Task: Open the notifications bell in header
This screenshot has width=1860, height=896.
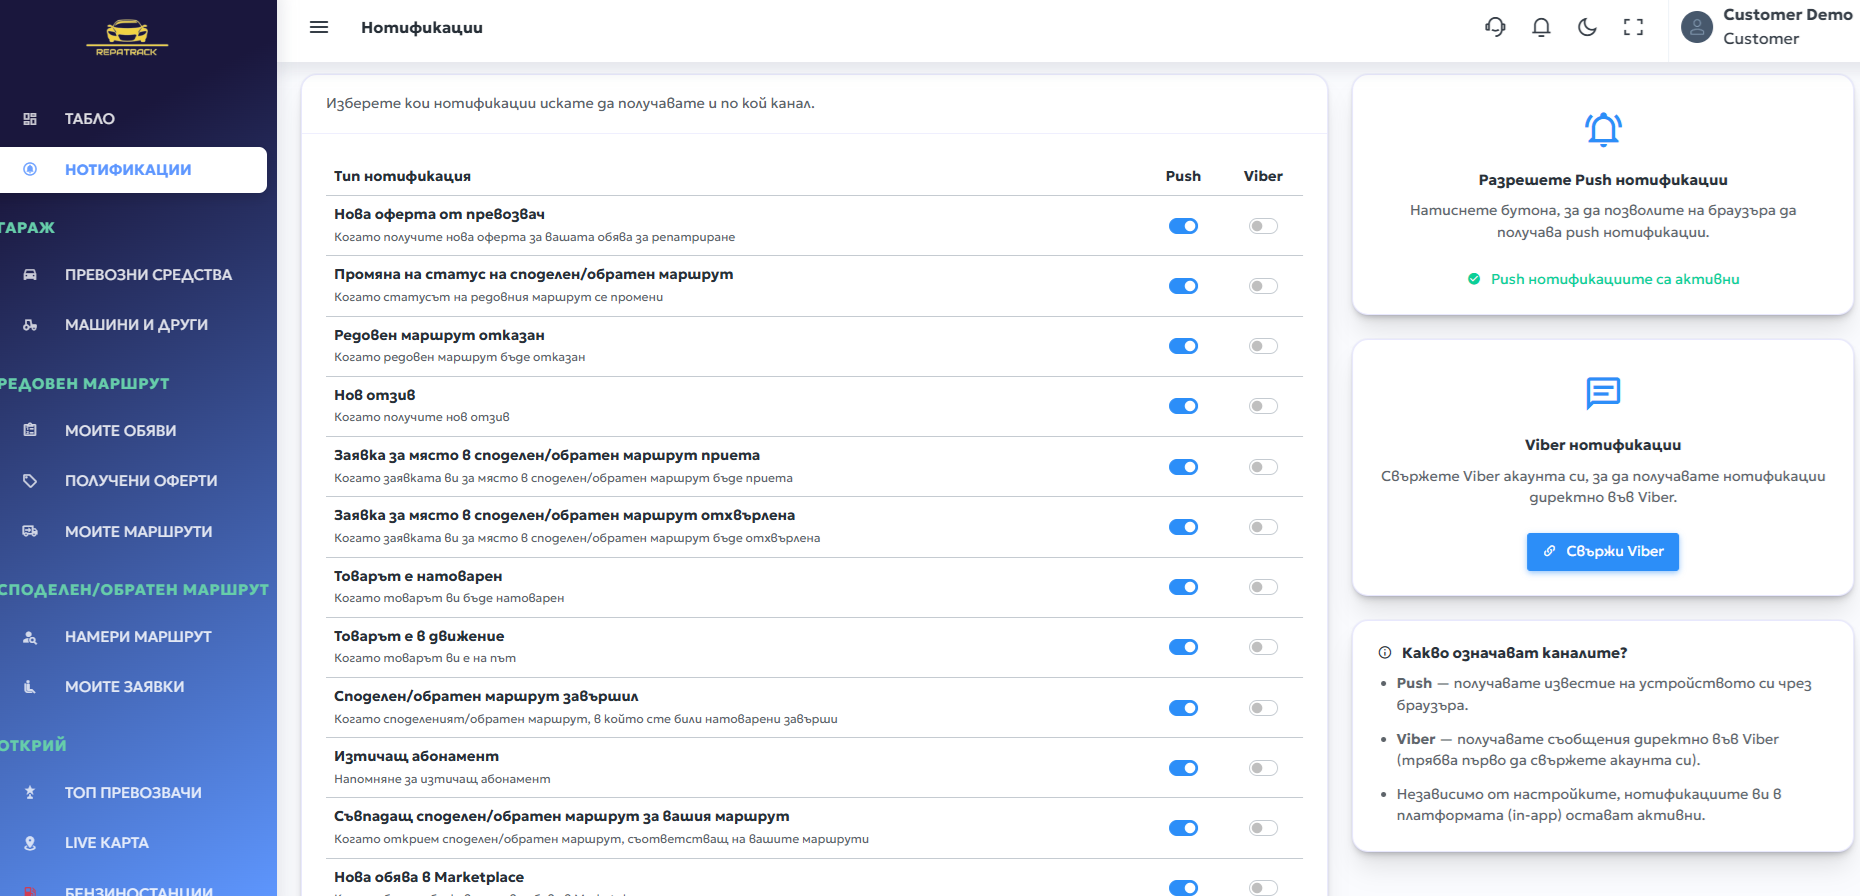Action: tap(1541, 27)
